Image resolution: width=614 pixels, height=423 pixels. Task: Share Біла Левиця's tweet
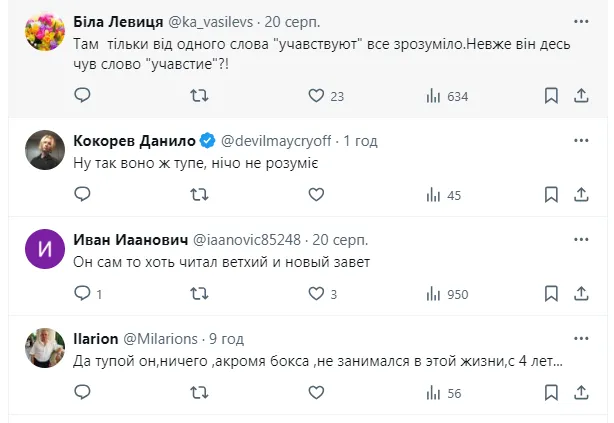[582, 96]
